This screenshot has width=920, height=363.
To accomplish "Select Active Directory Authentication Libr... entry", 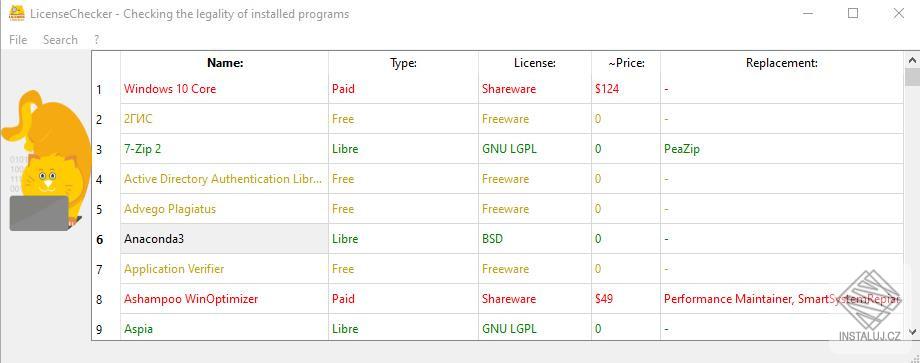I will [x=223, y=179].
